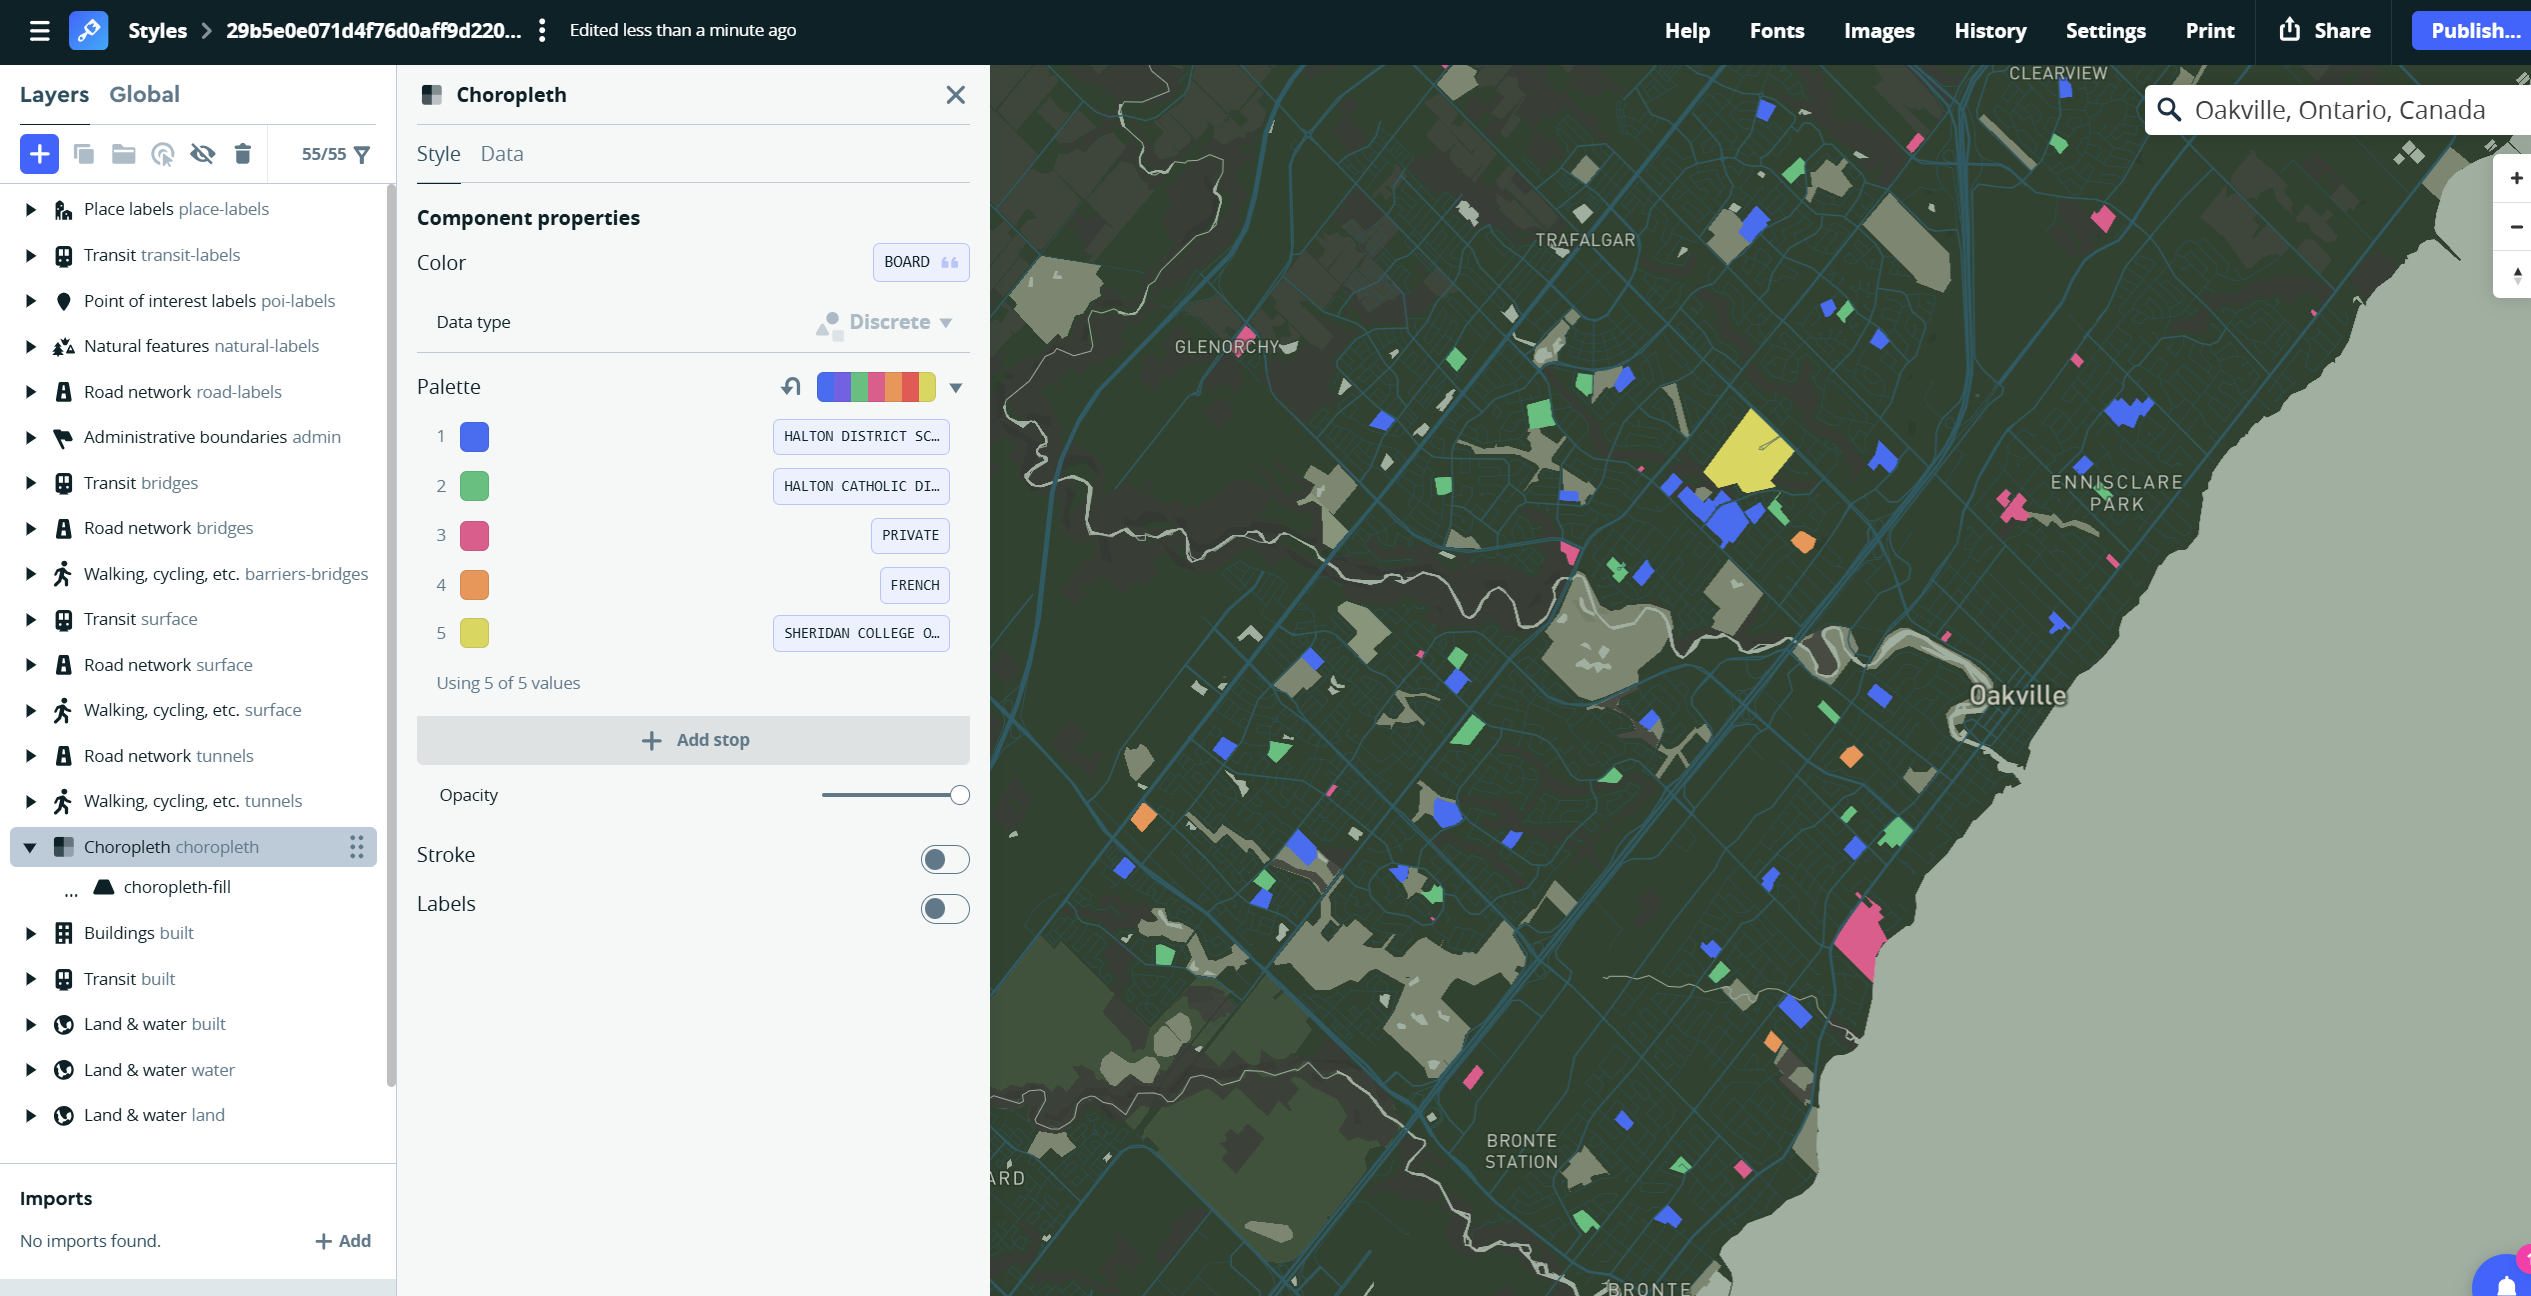Collapse the Choropleth layer group
The height and width of the screenshot is (1296, 2531).
(x=30, y=847)
